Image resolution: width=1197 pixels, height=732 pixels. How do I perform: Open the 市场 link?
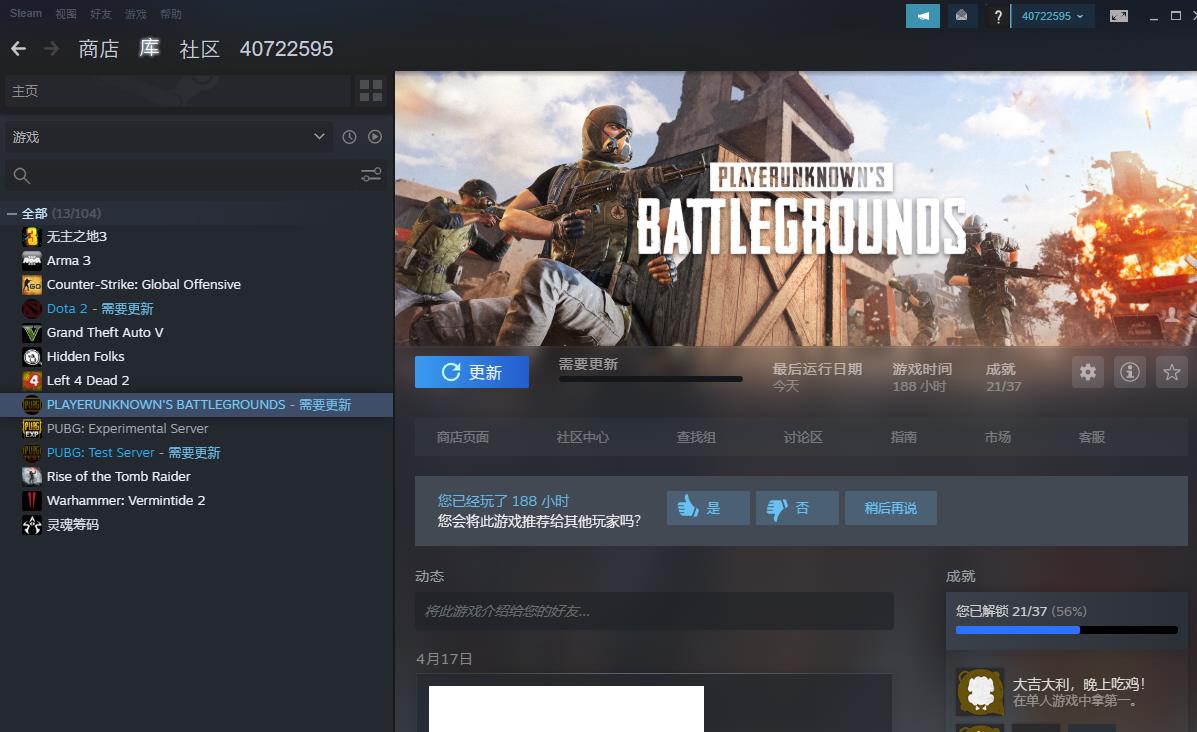998,437
